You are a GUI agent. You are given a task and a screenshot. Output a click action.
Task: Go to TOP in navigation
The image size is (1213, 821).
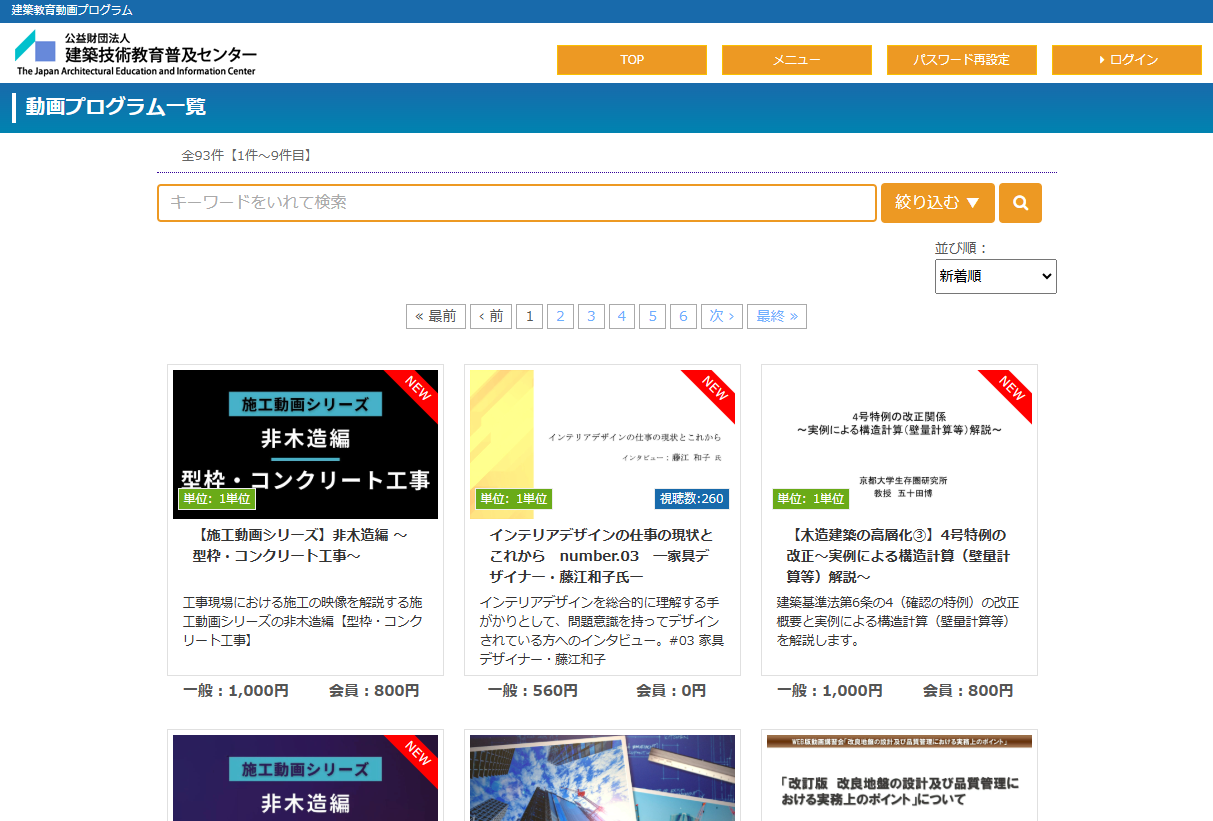click(x=632, y=60)
